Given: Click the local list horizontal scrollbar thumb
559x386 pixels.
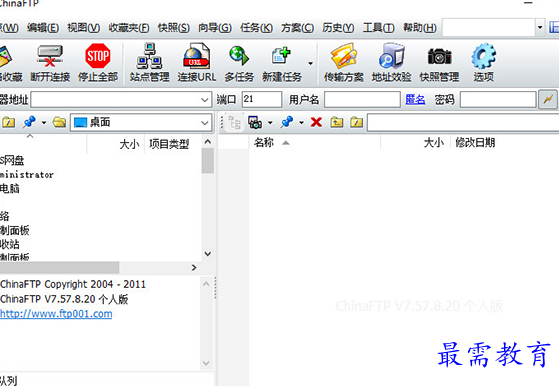Looking at the screenshot, I should tap(59, 267).
